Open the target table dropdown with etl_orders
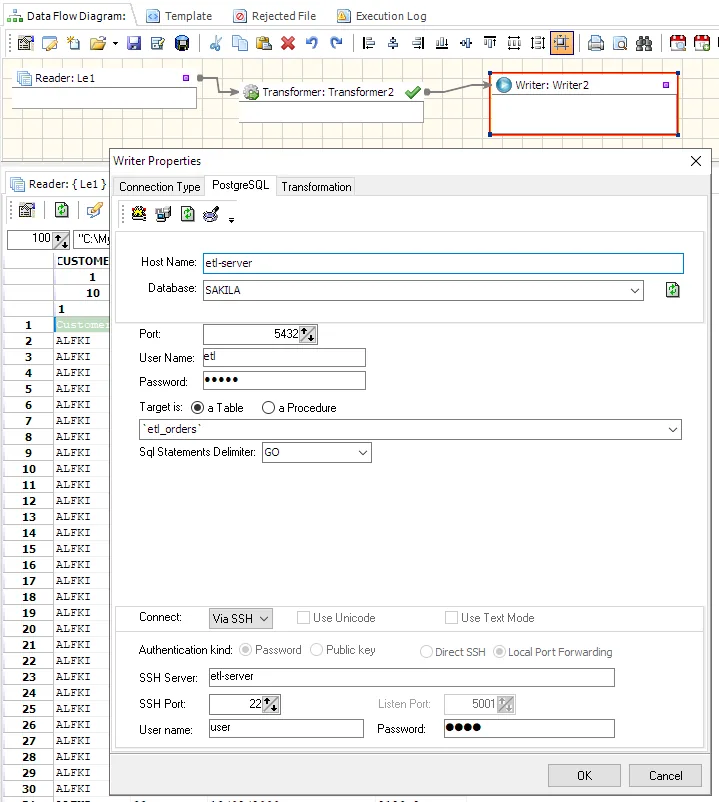 673,430
